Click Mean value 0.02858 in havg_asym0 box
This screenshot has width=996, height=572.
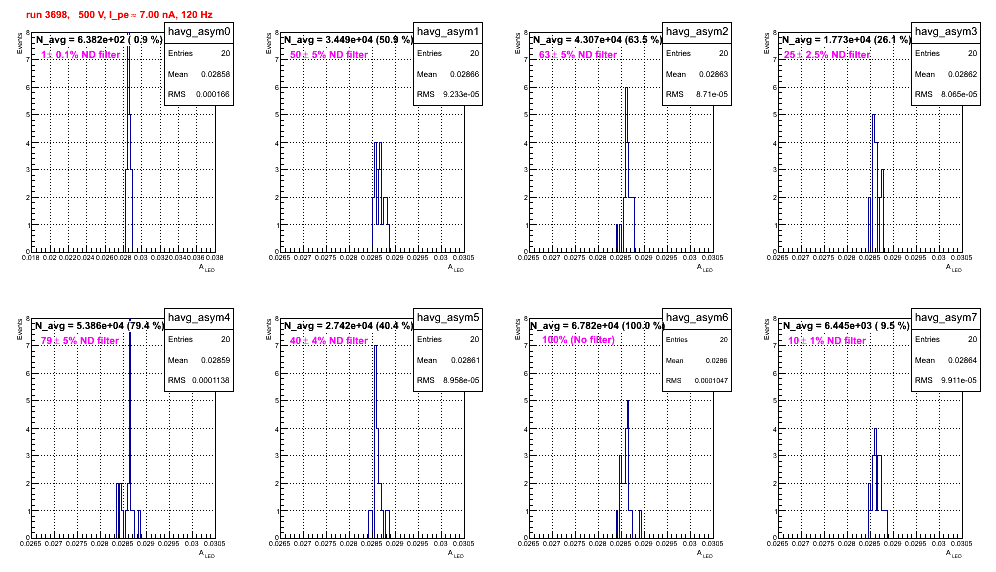tap(215, 74)
